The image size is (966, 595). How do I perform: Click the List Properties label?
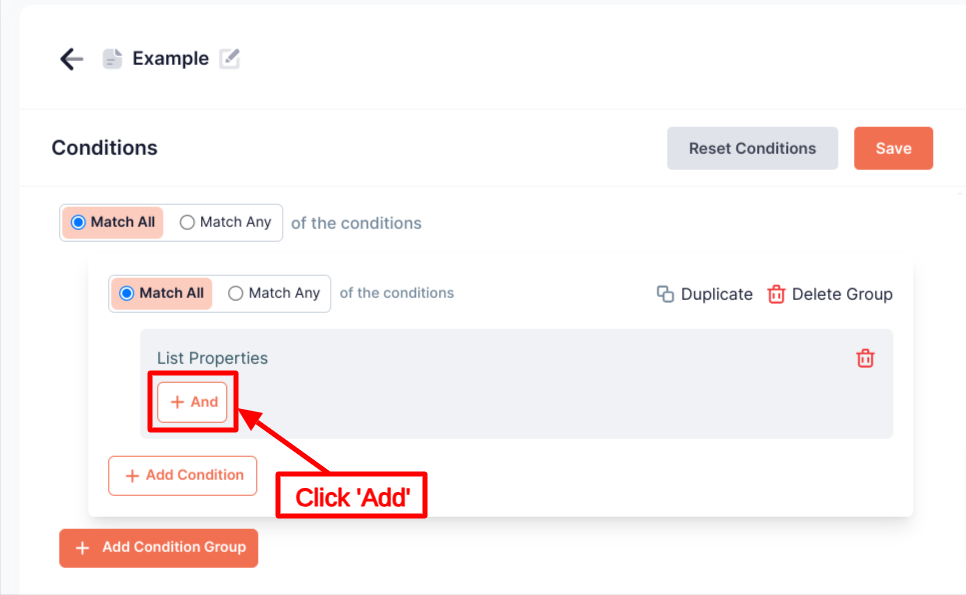(x=212, y=358)
